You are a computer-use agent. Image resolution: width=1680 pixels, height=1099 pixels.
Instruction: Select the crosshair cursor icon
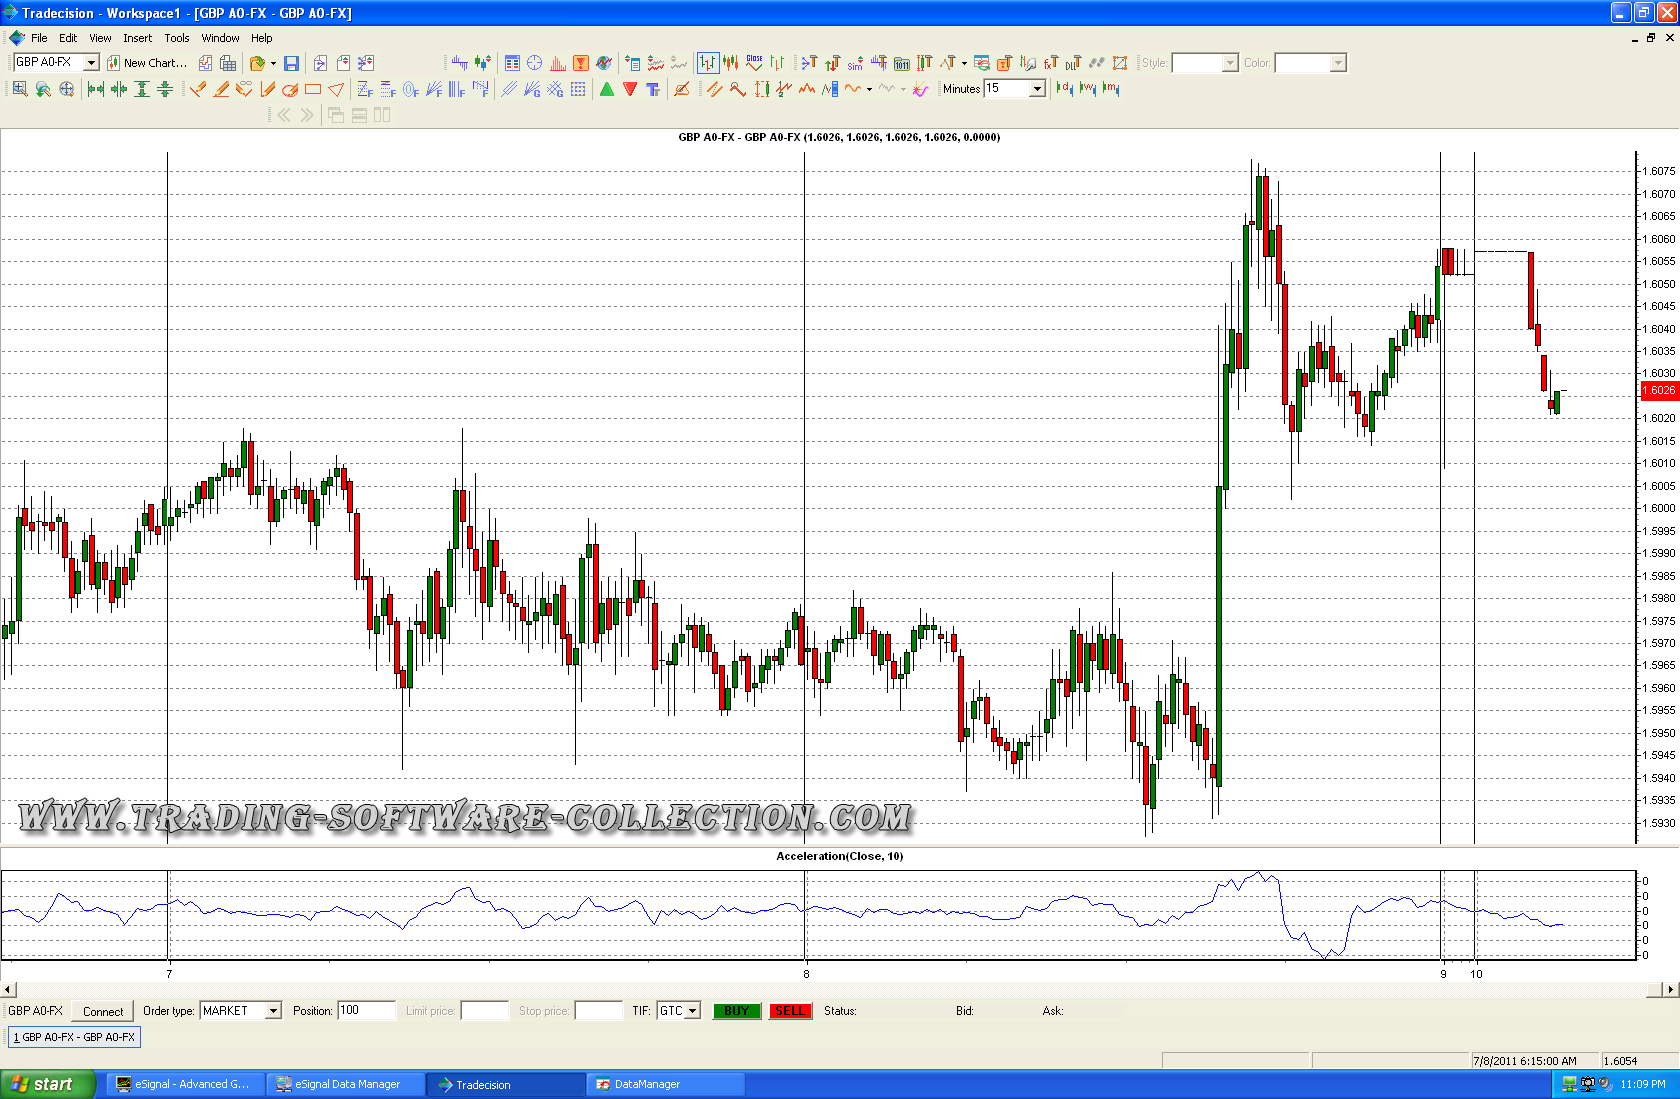point(534,63)
